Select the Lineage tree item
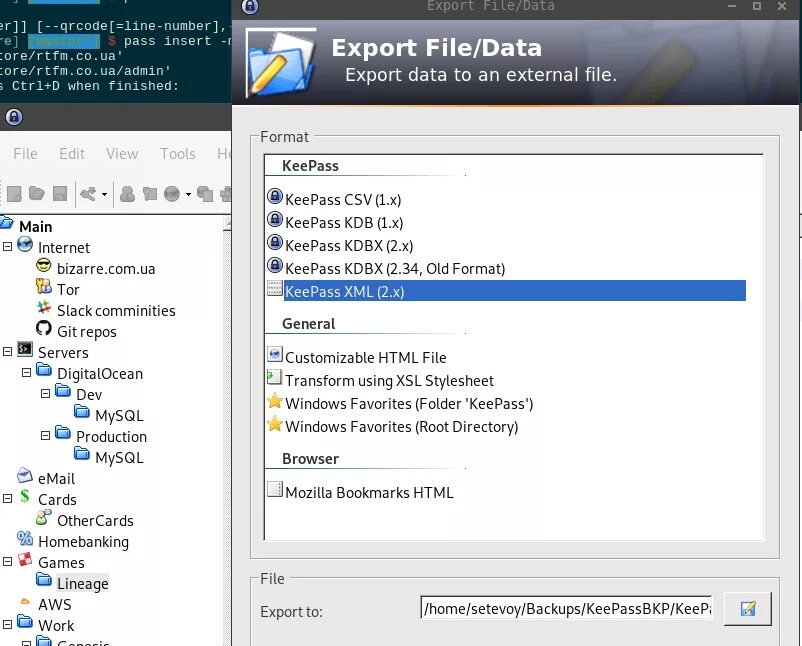This screenshot has width=802, height=646. (x=82, y=584)
